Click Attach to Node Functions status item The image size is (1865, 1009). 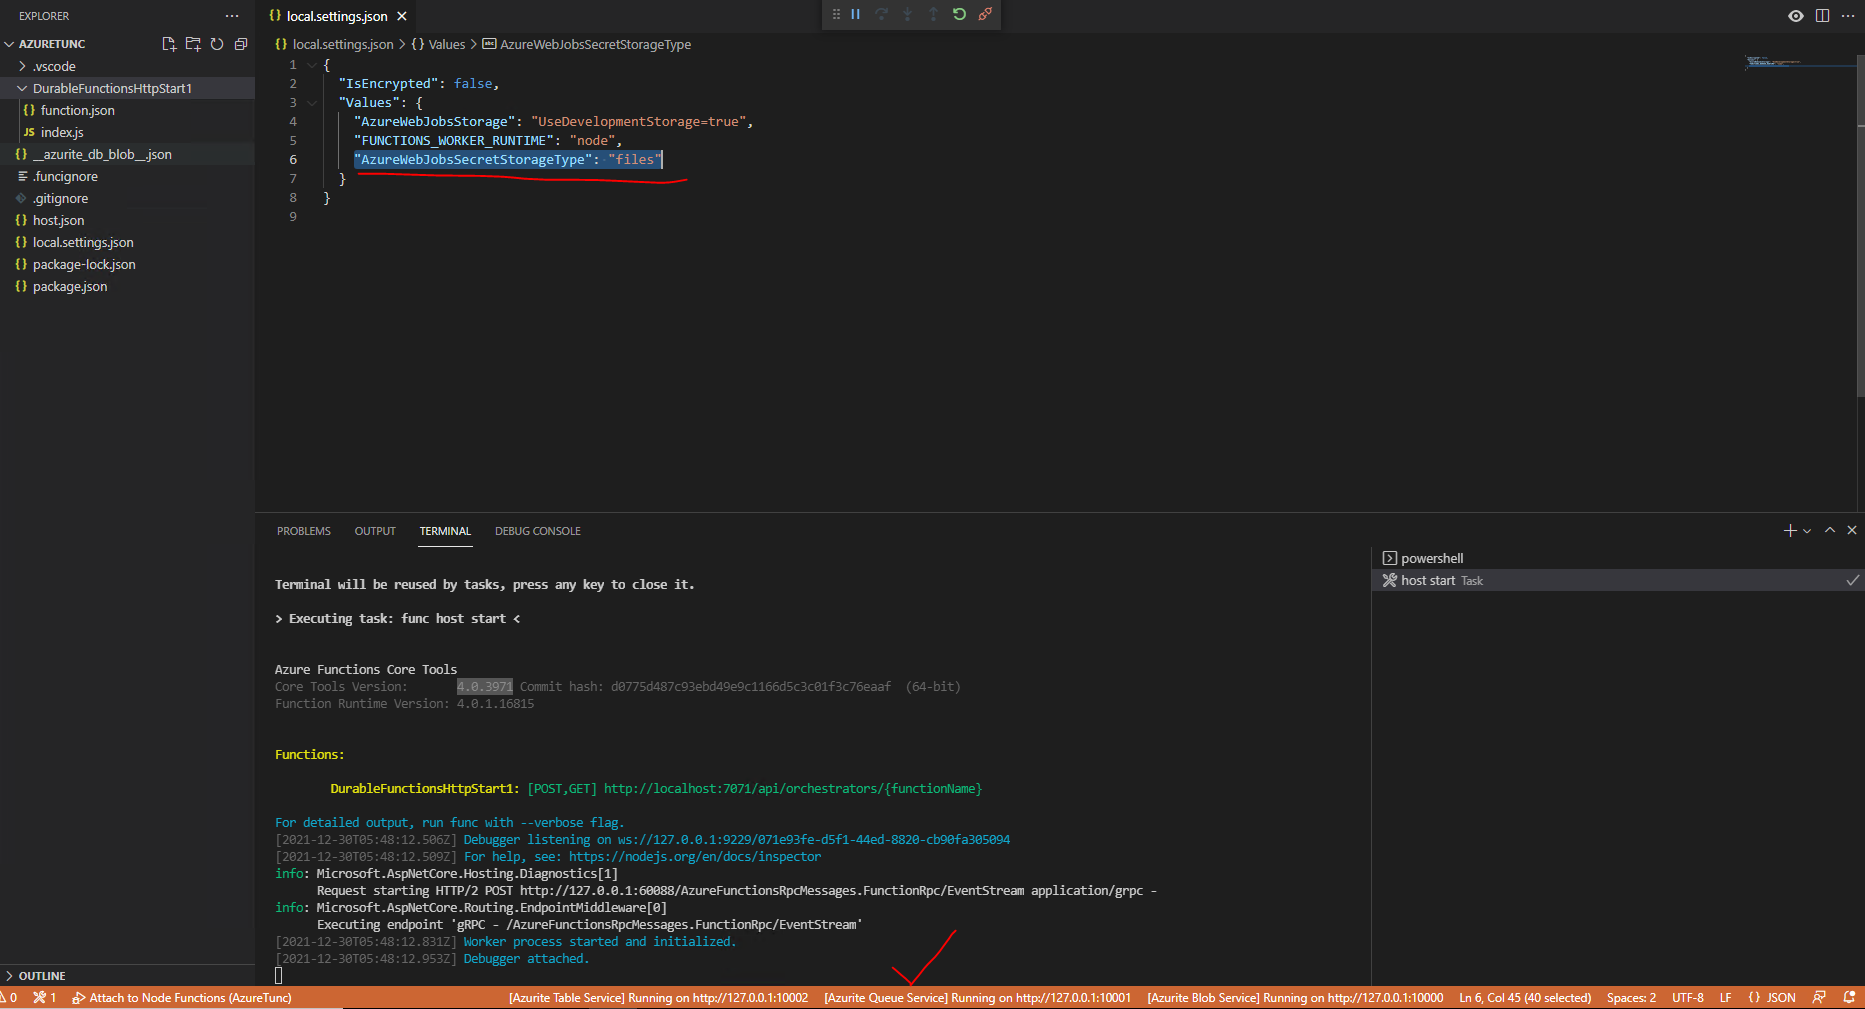pyautogui.click(x=181, y=998)
